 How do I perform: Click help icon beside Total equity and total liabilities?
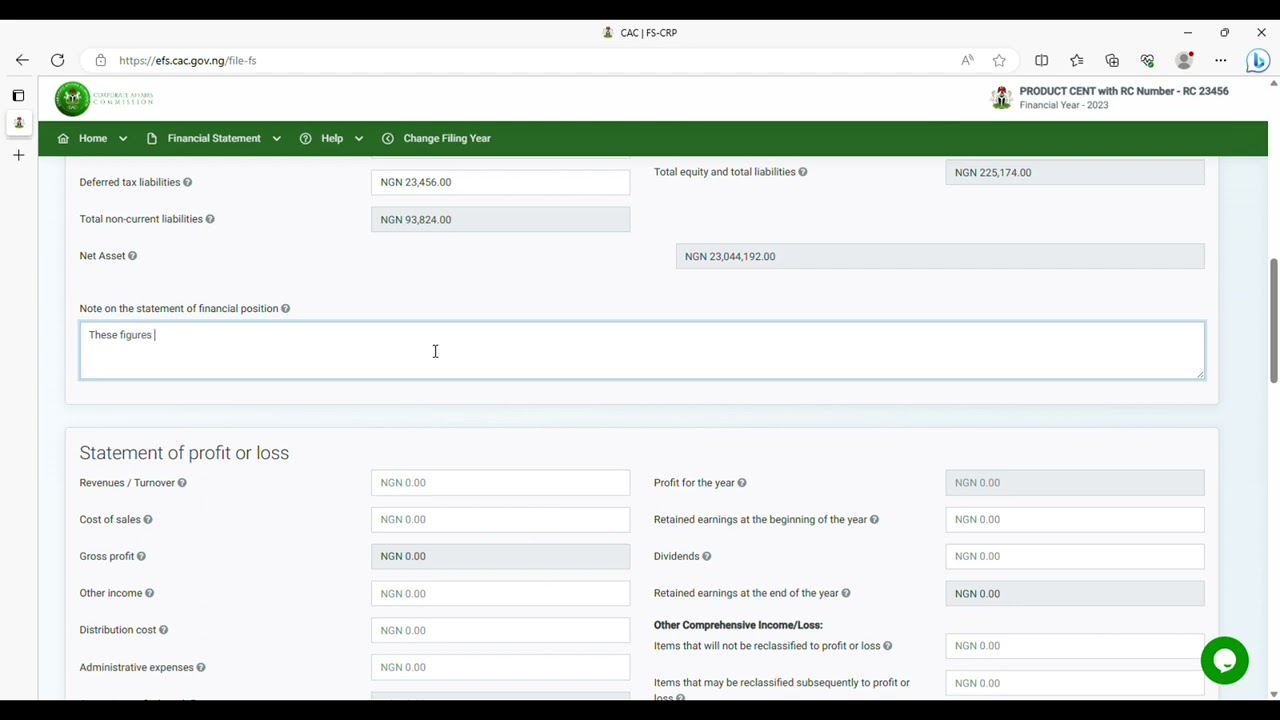802,172
